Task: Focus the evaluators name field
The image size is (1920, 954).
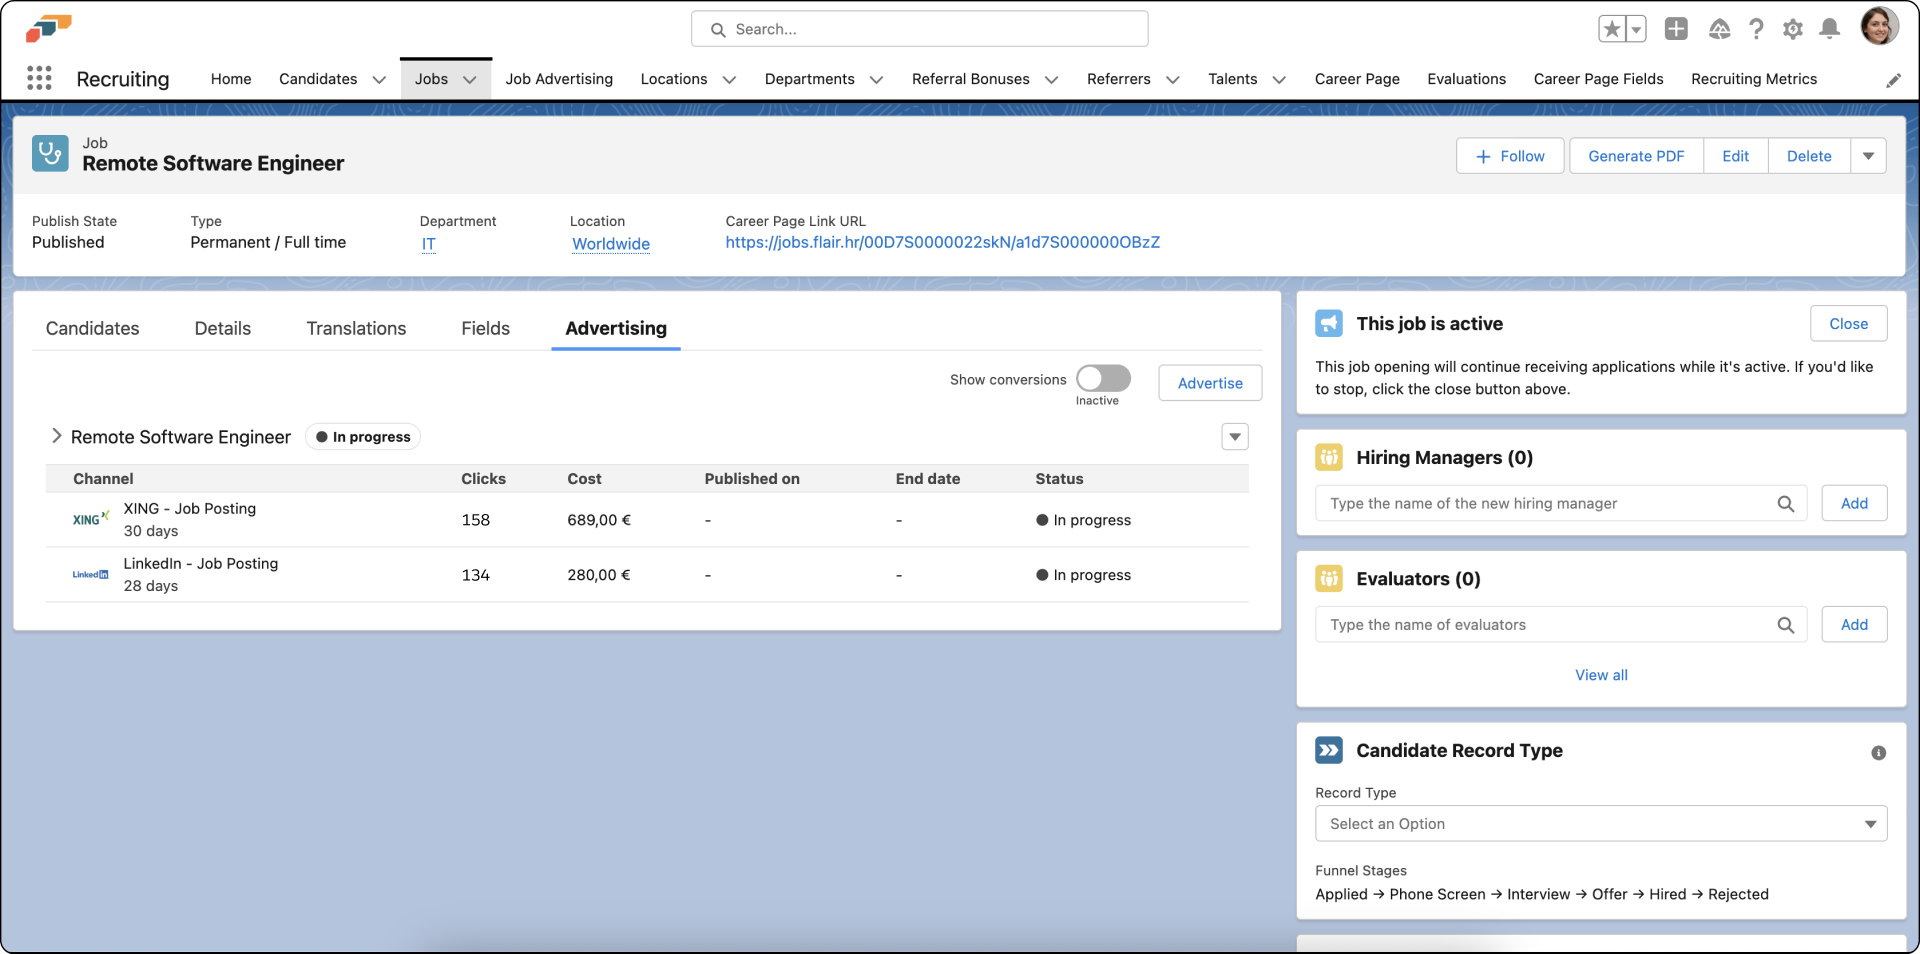Action: tap(1560, 624)
